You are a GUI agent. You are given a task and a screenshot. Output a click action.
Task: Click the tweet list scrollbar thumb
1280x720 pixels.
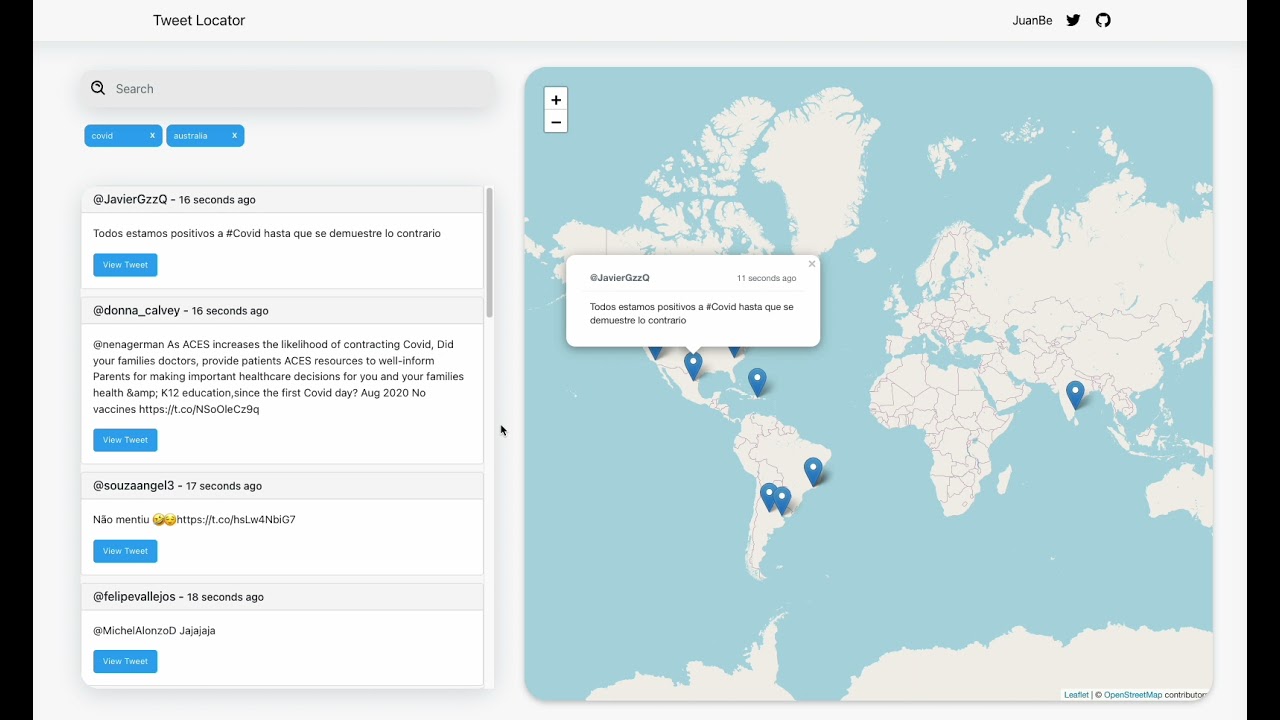tap(490, 253)
